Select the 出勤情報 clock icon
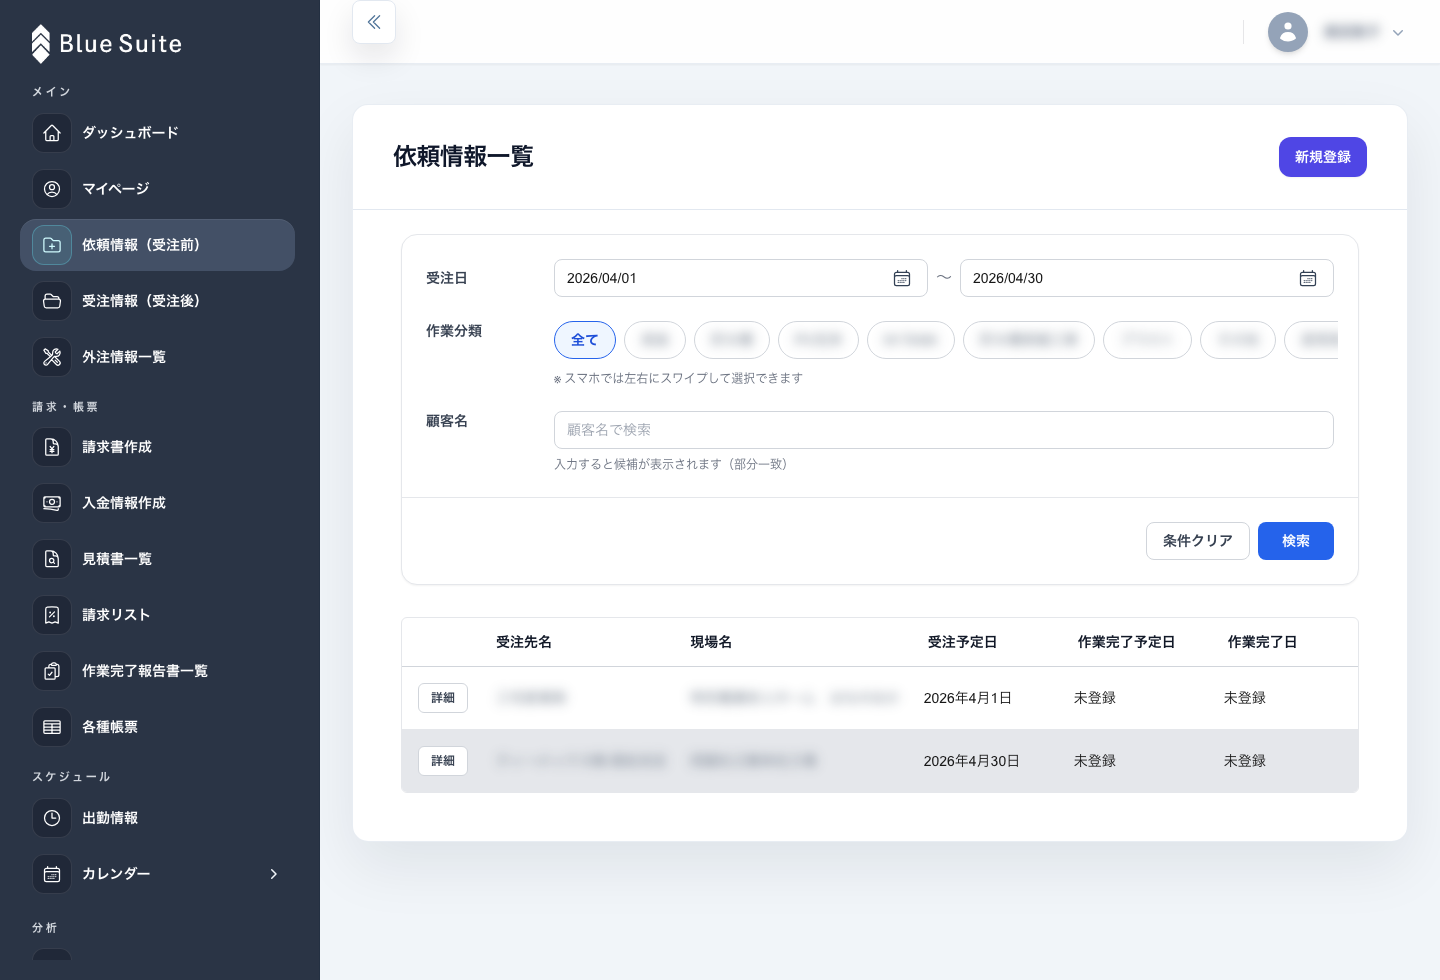Viewport: 1440px width, 980px height. click(52, 818)
